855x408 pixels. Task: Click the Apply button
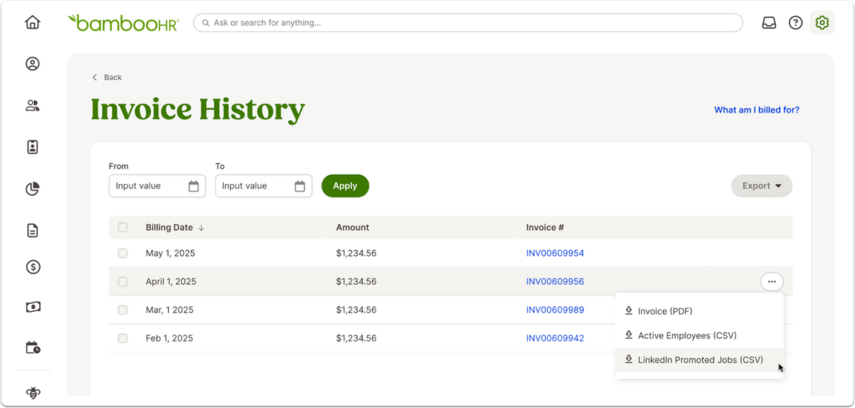[x=345, y=186]
